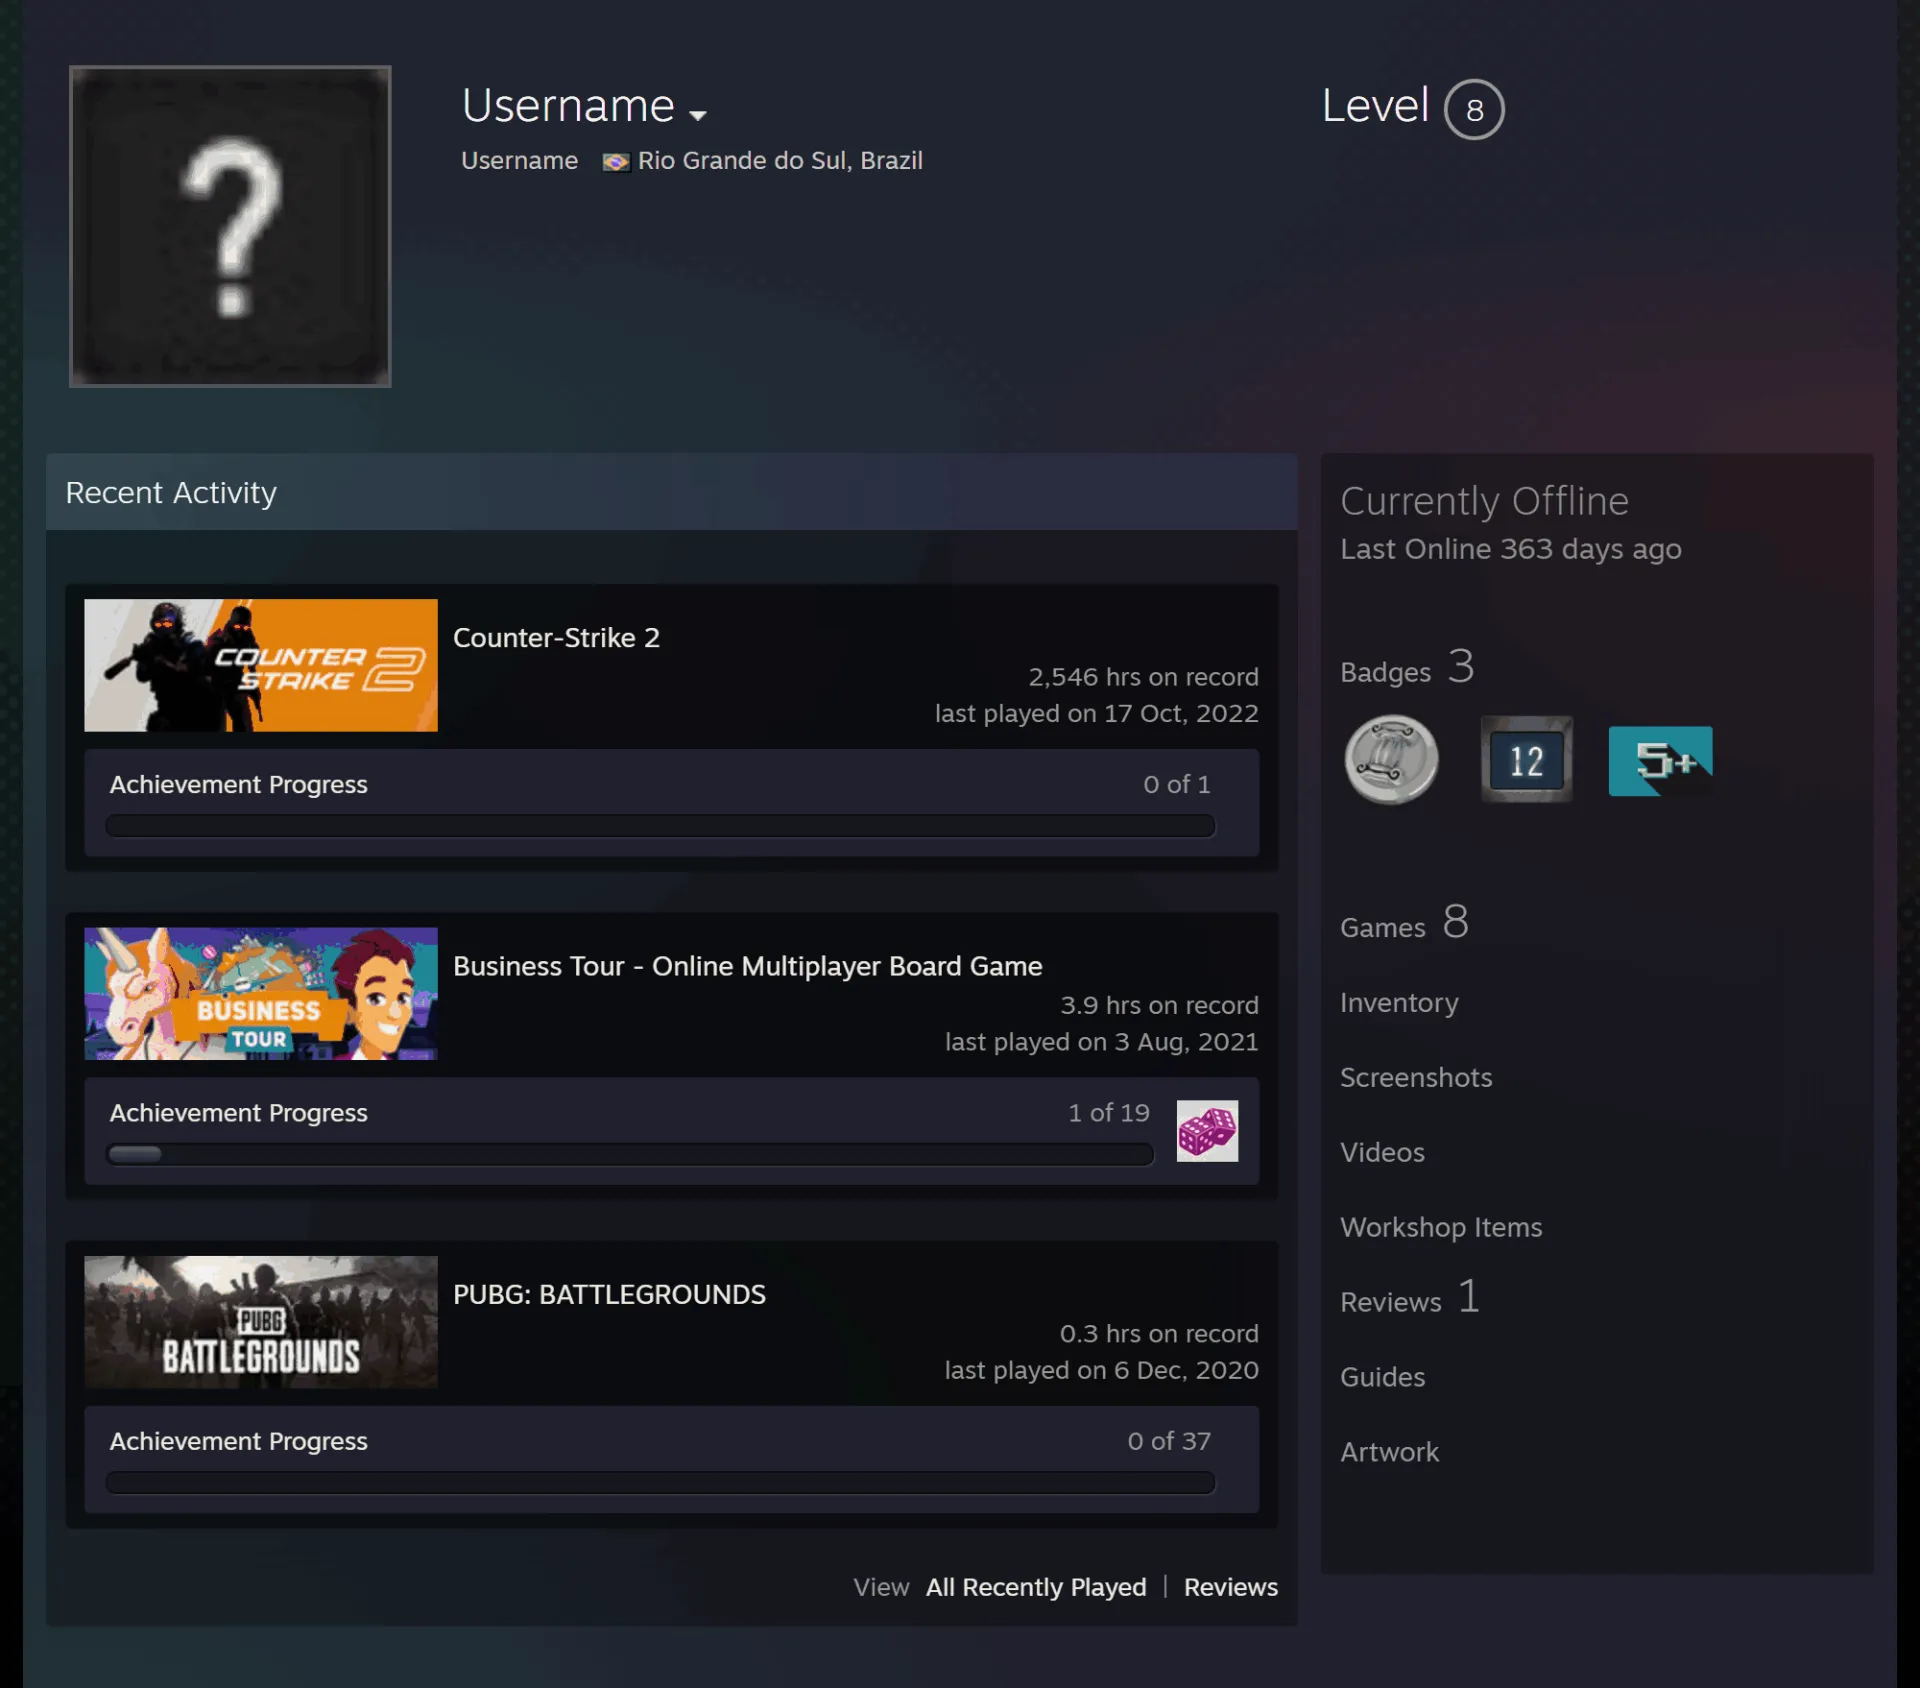1920x1688 pixels.
Task: Open the Badges section
Action: pos(1407,668)
